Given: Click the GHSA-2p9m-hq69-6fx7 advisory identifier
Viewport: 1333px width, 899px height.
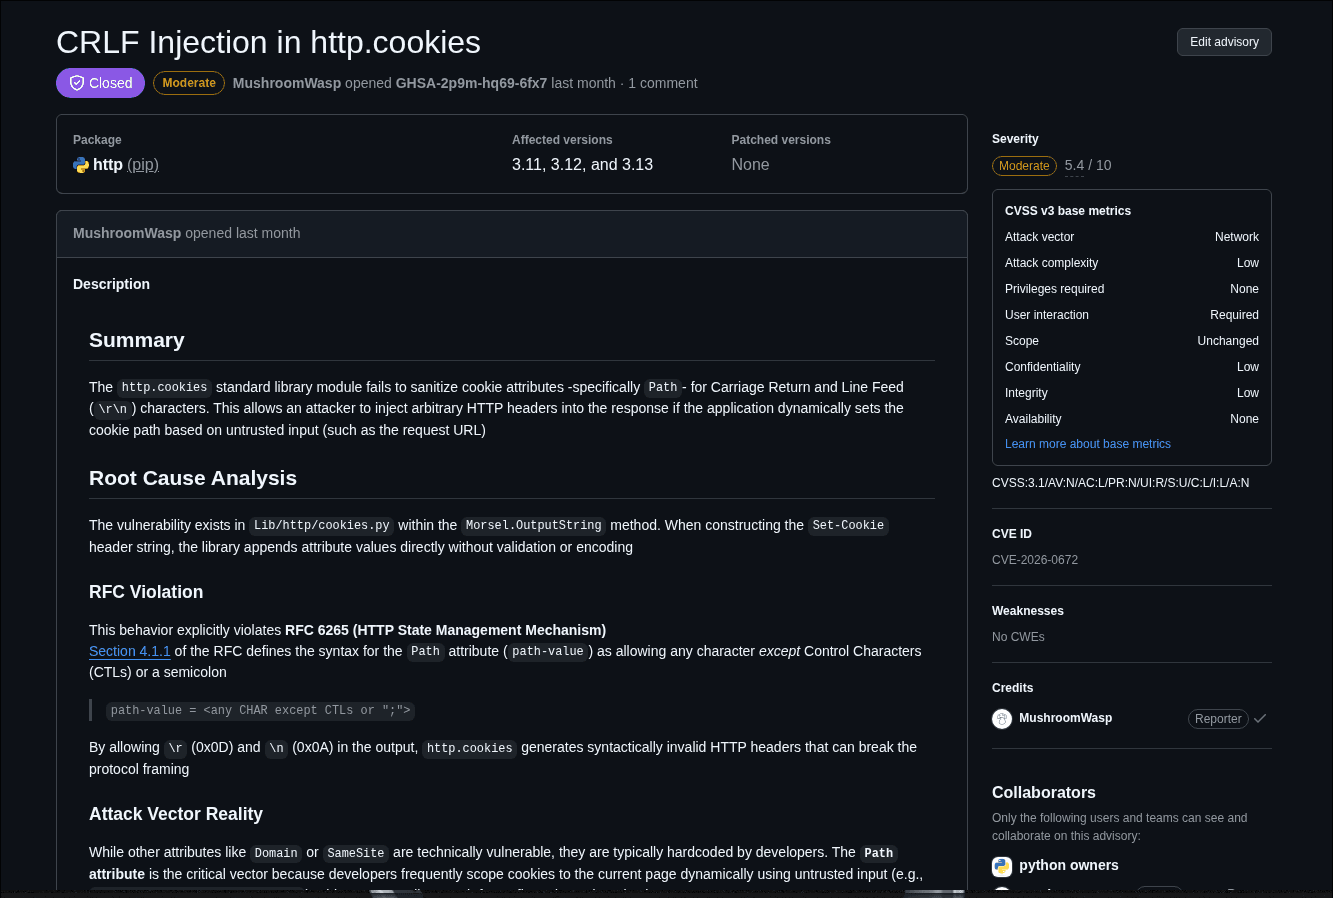Looking at the screenshot, I should [471, 83].
